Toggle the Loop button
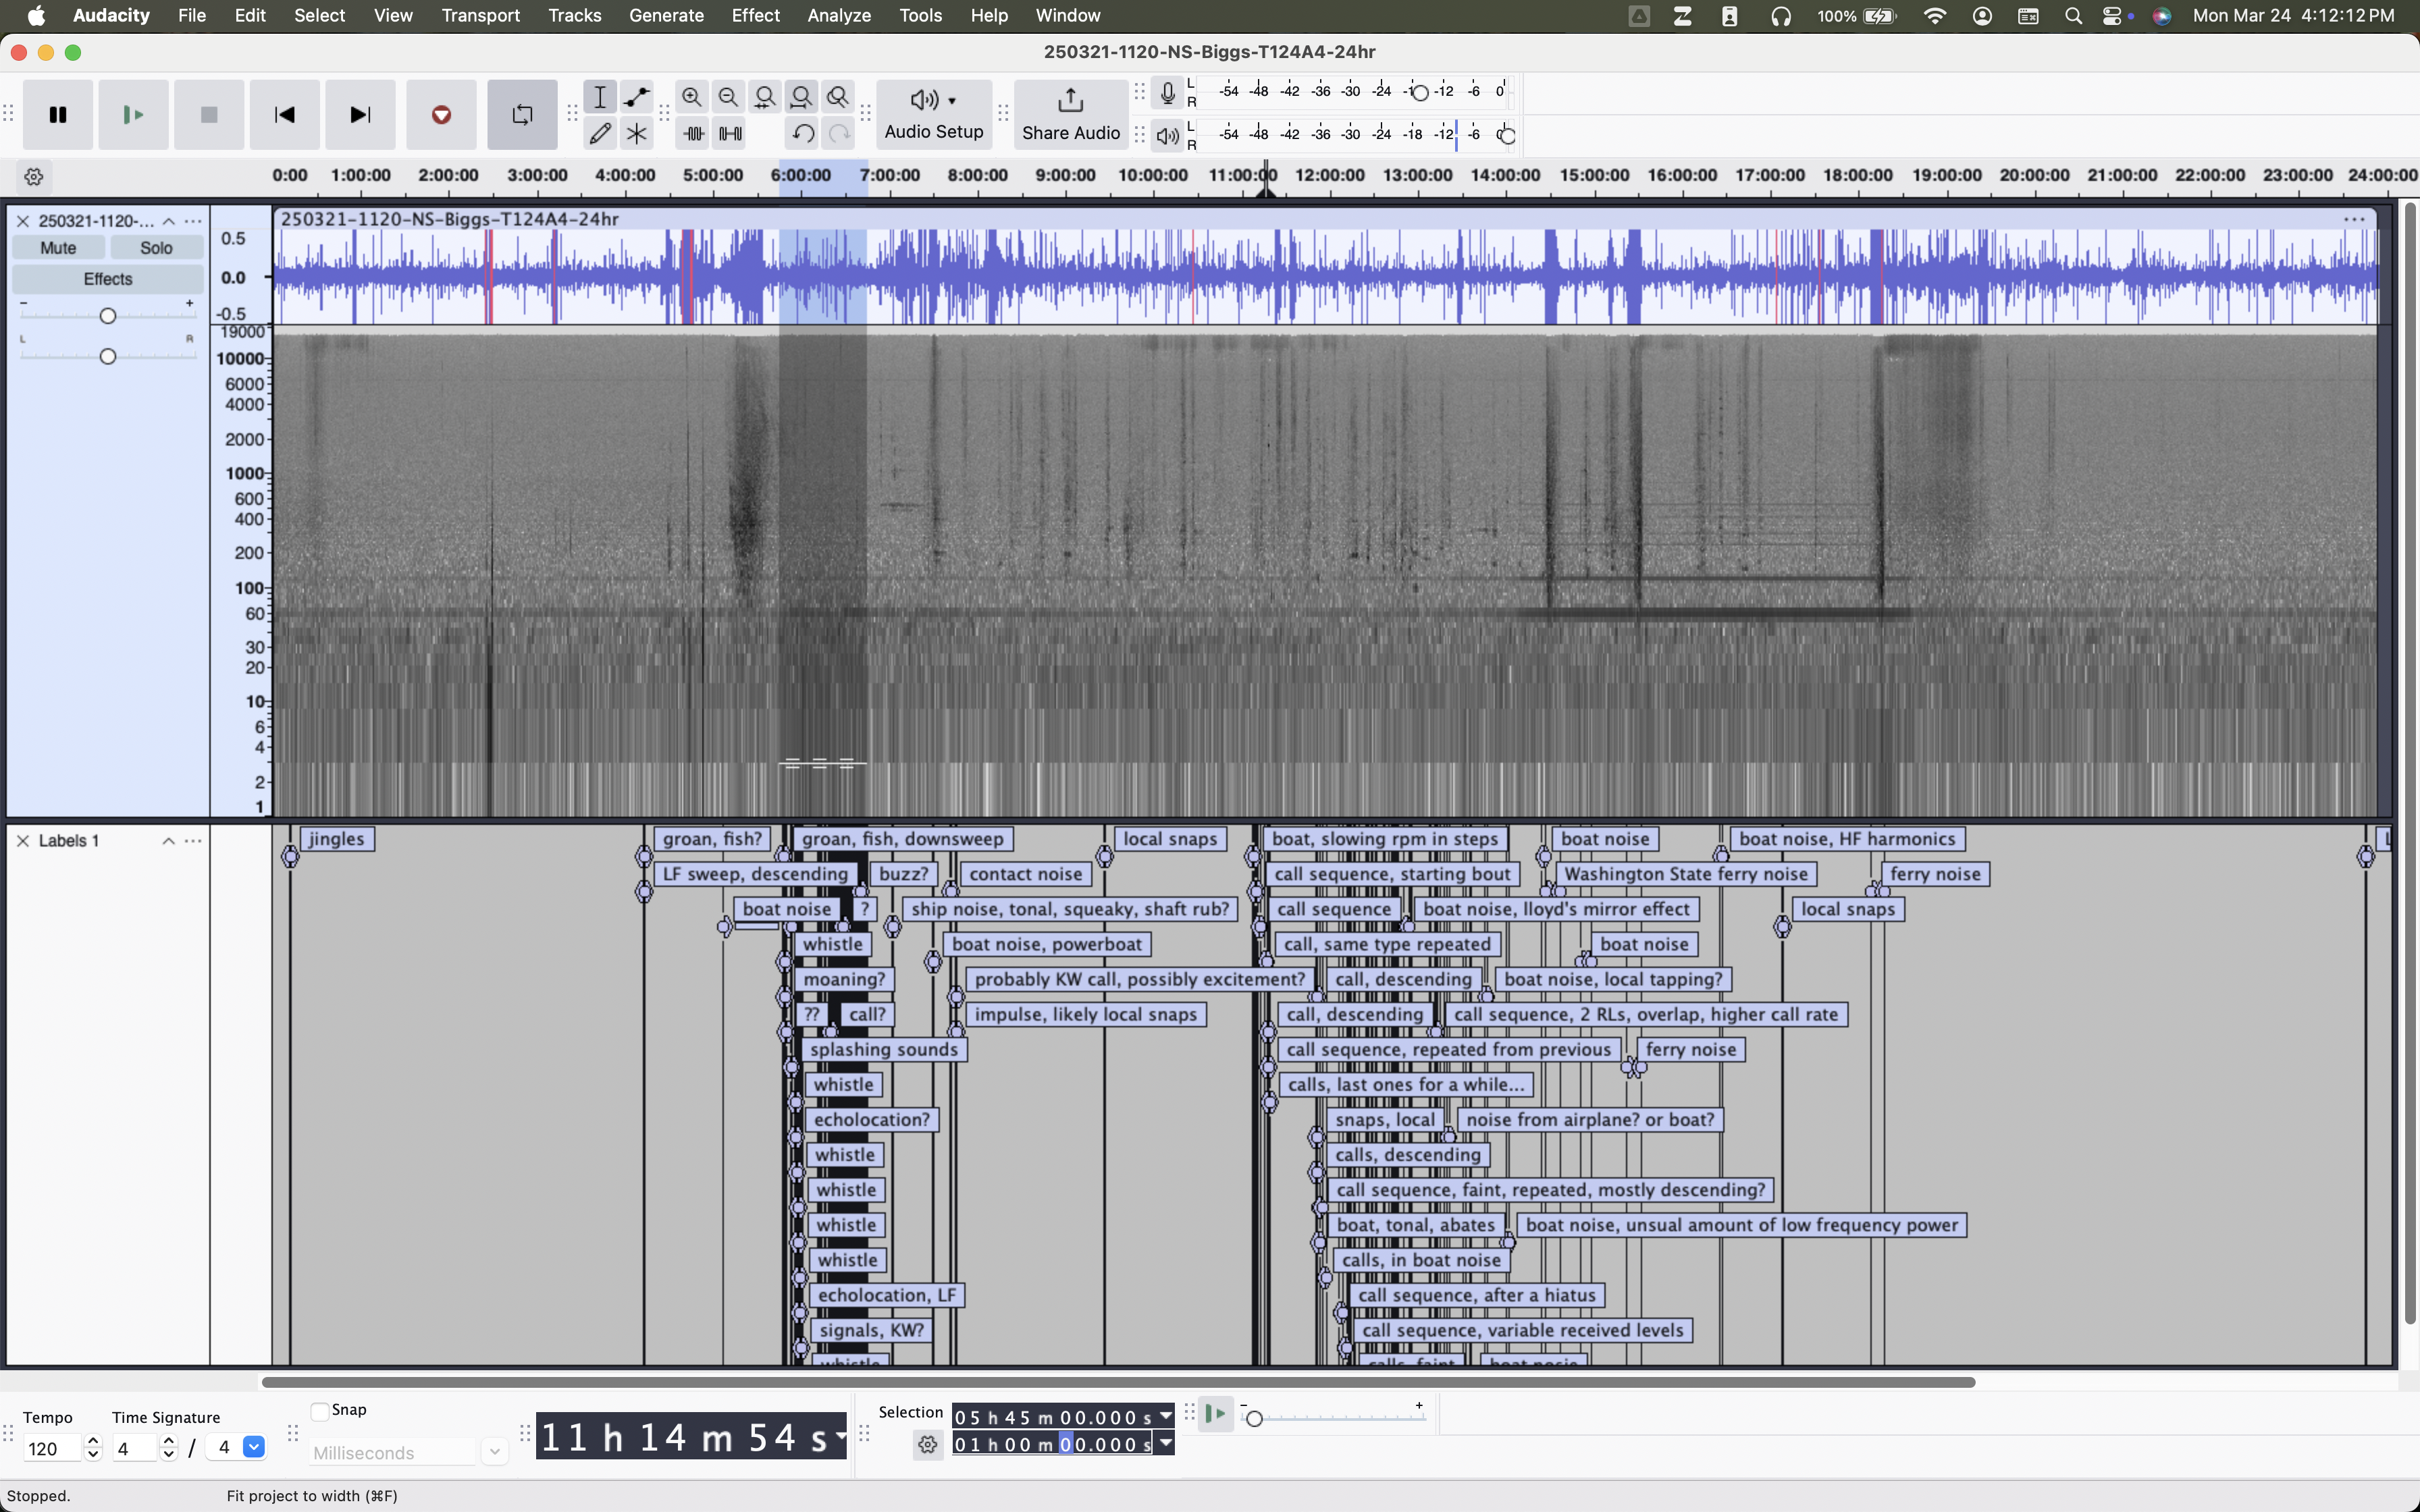2420x1512 pixels. tap(522, 115)
